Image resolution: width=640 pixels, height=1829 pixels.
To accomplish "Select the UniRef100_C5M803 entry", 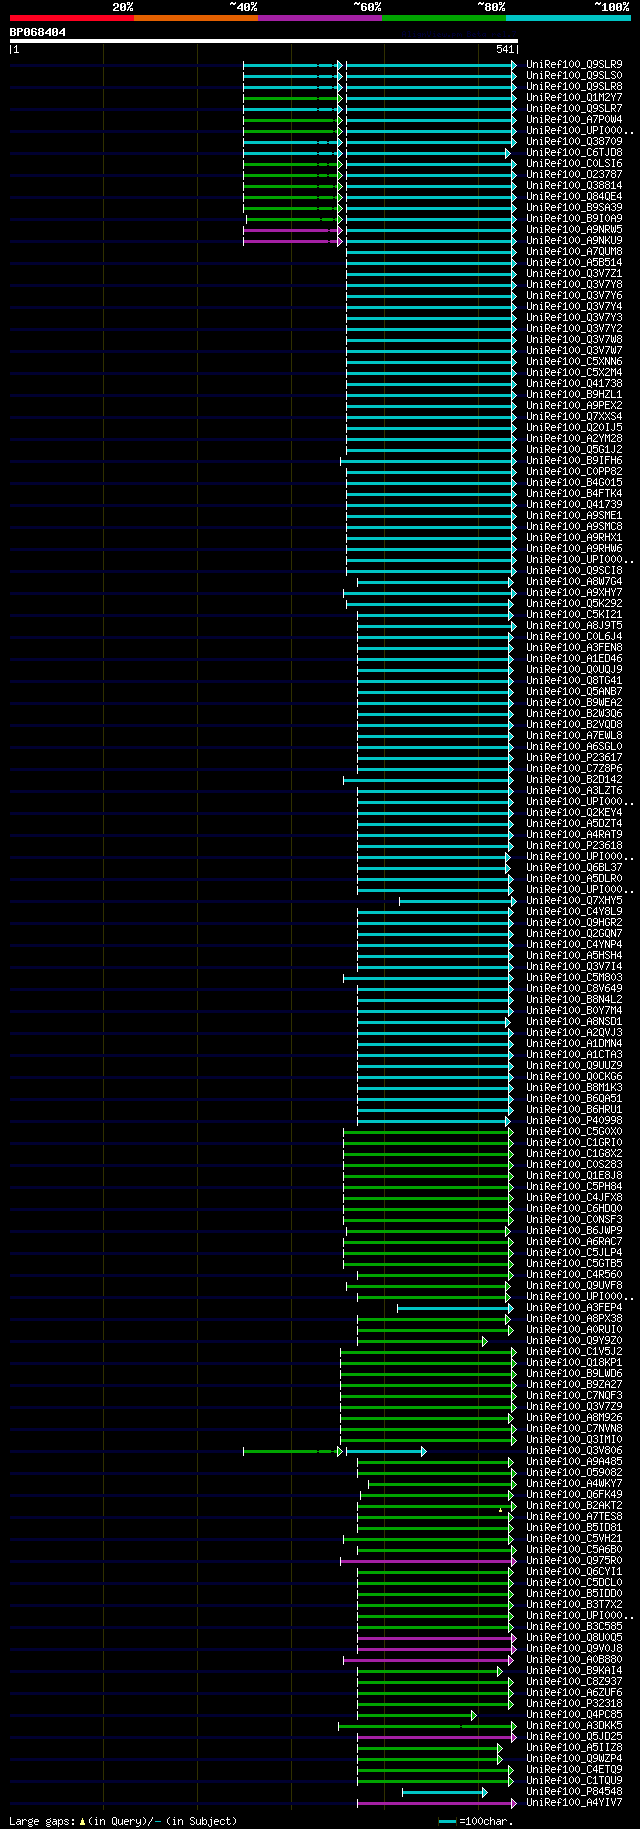I will (574, 978).
